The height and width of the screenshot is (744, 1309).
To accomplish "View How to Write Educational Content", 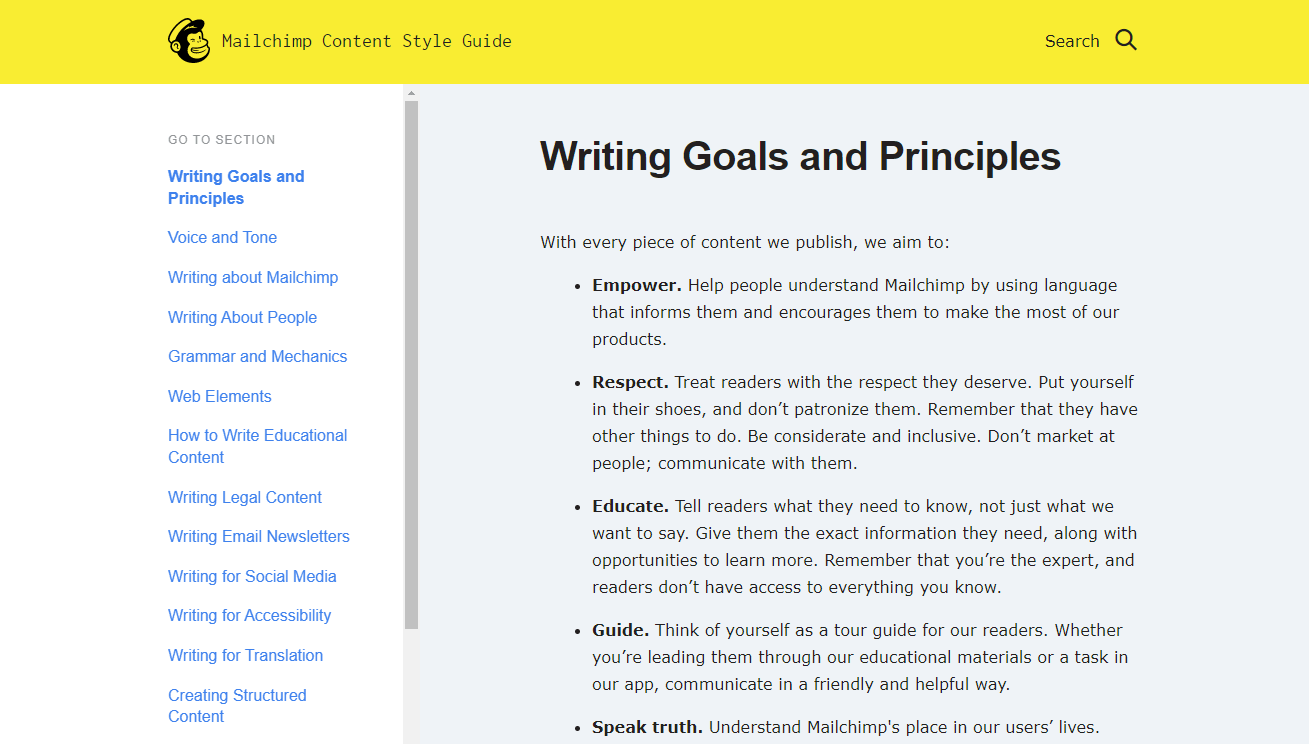I will click(x=257, y=446).
